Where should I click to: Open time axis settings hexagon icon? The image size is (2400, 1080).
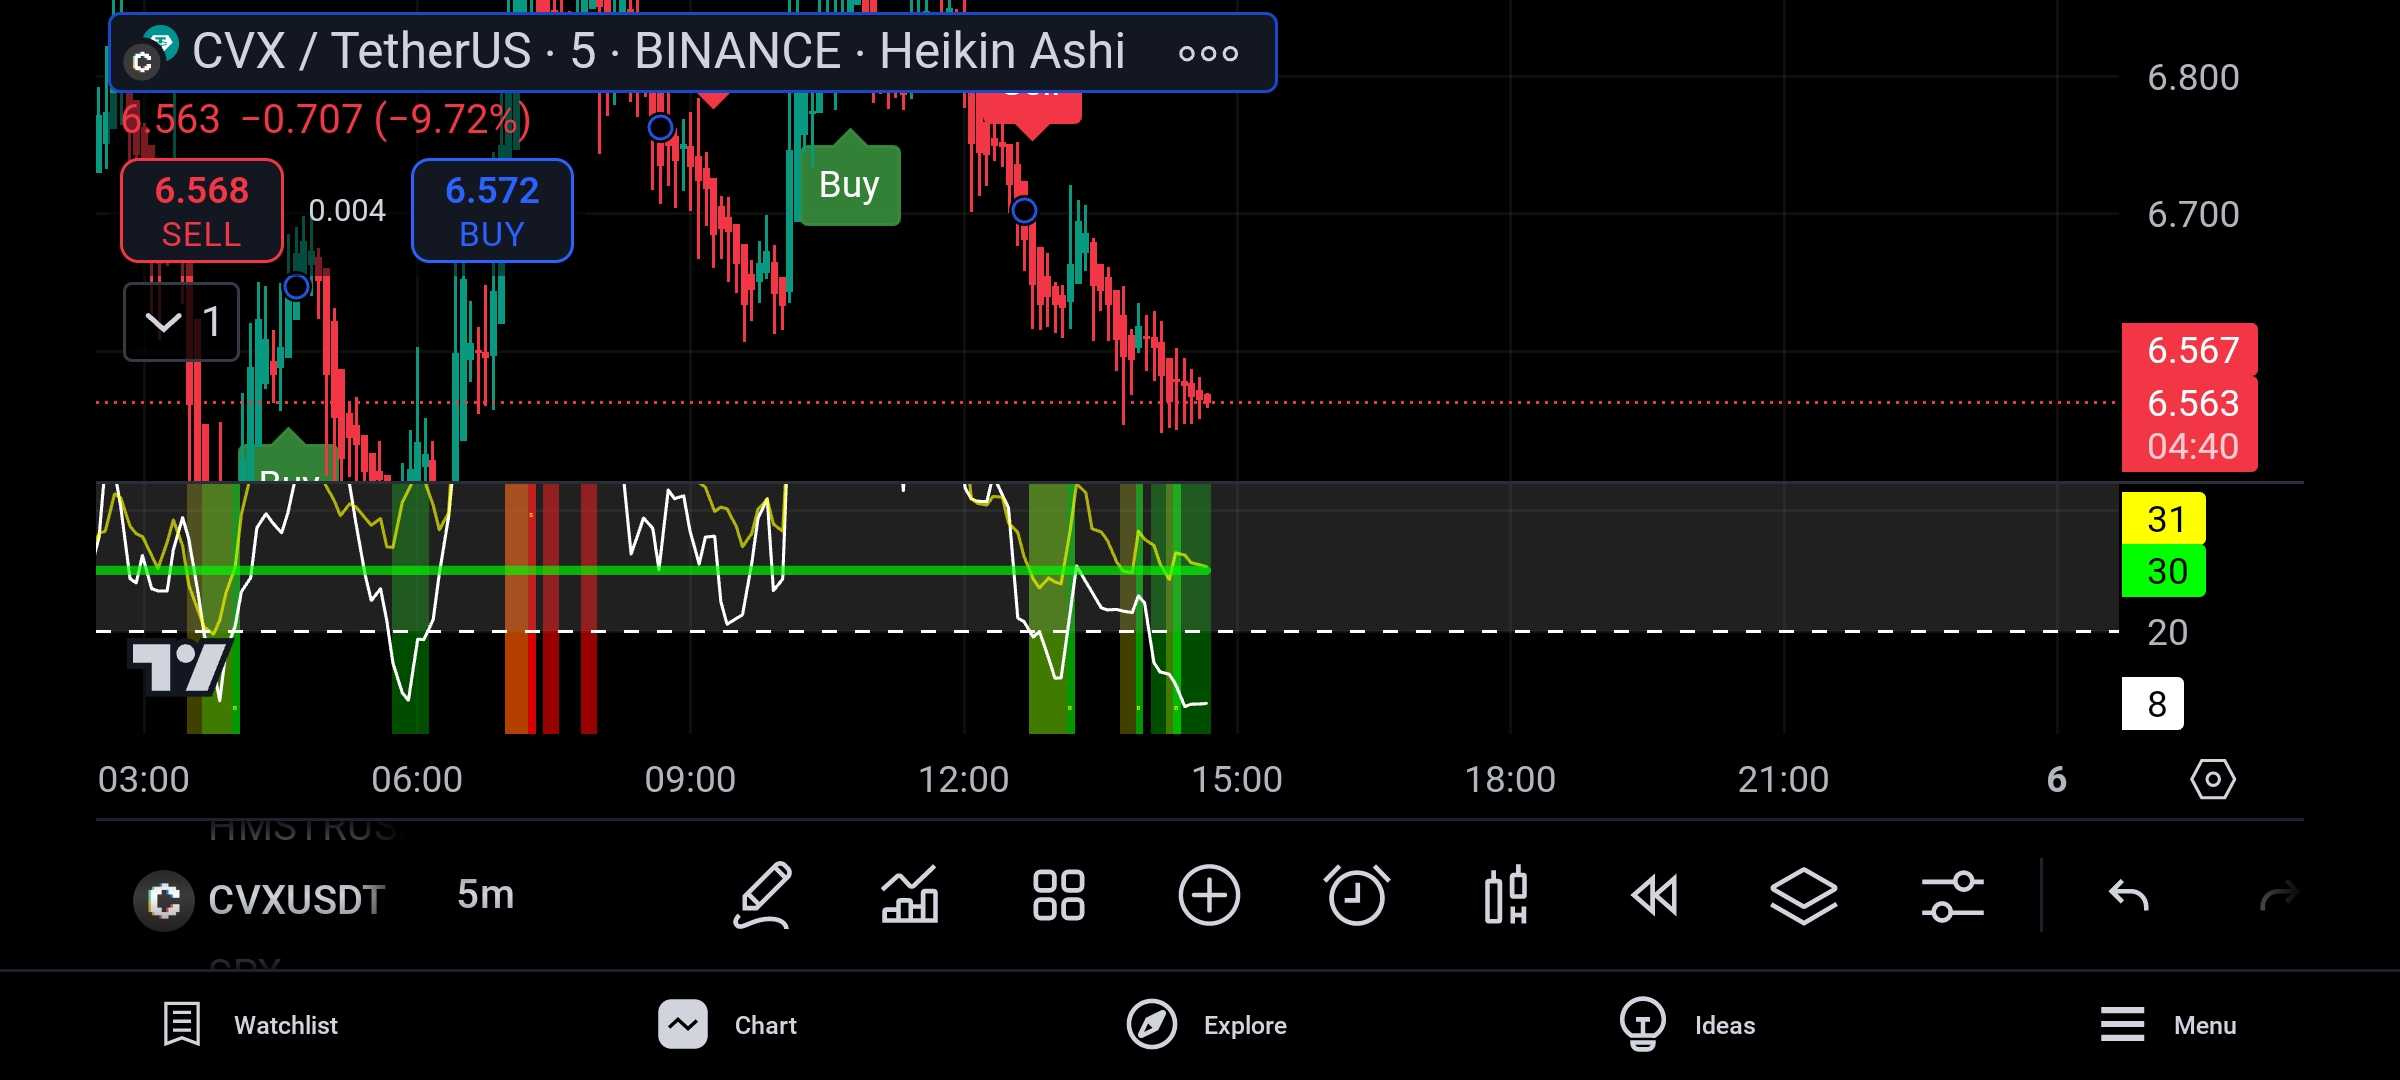tap(2212, 779)
